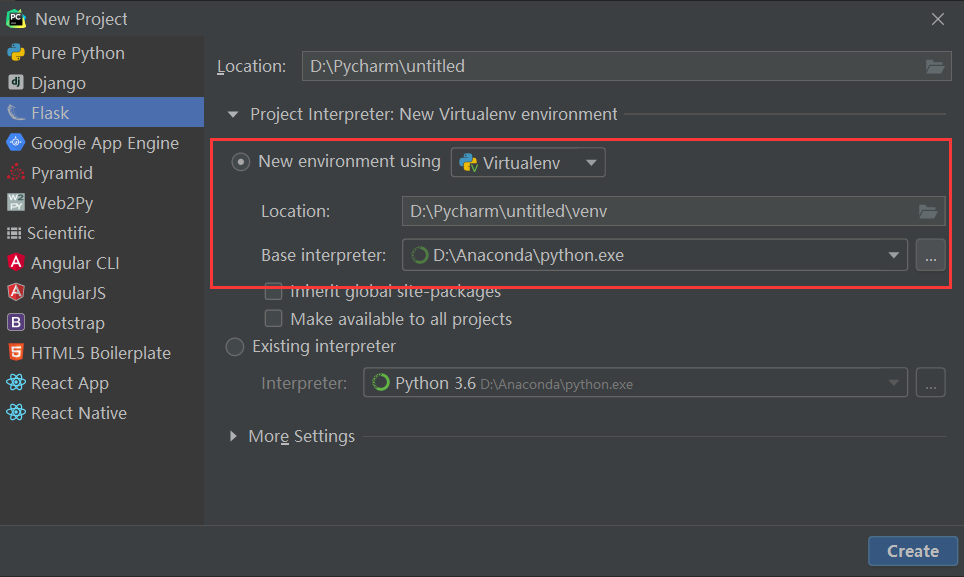Select HTML5 Boilerplate label

coord(101,353)
